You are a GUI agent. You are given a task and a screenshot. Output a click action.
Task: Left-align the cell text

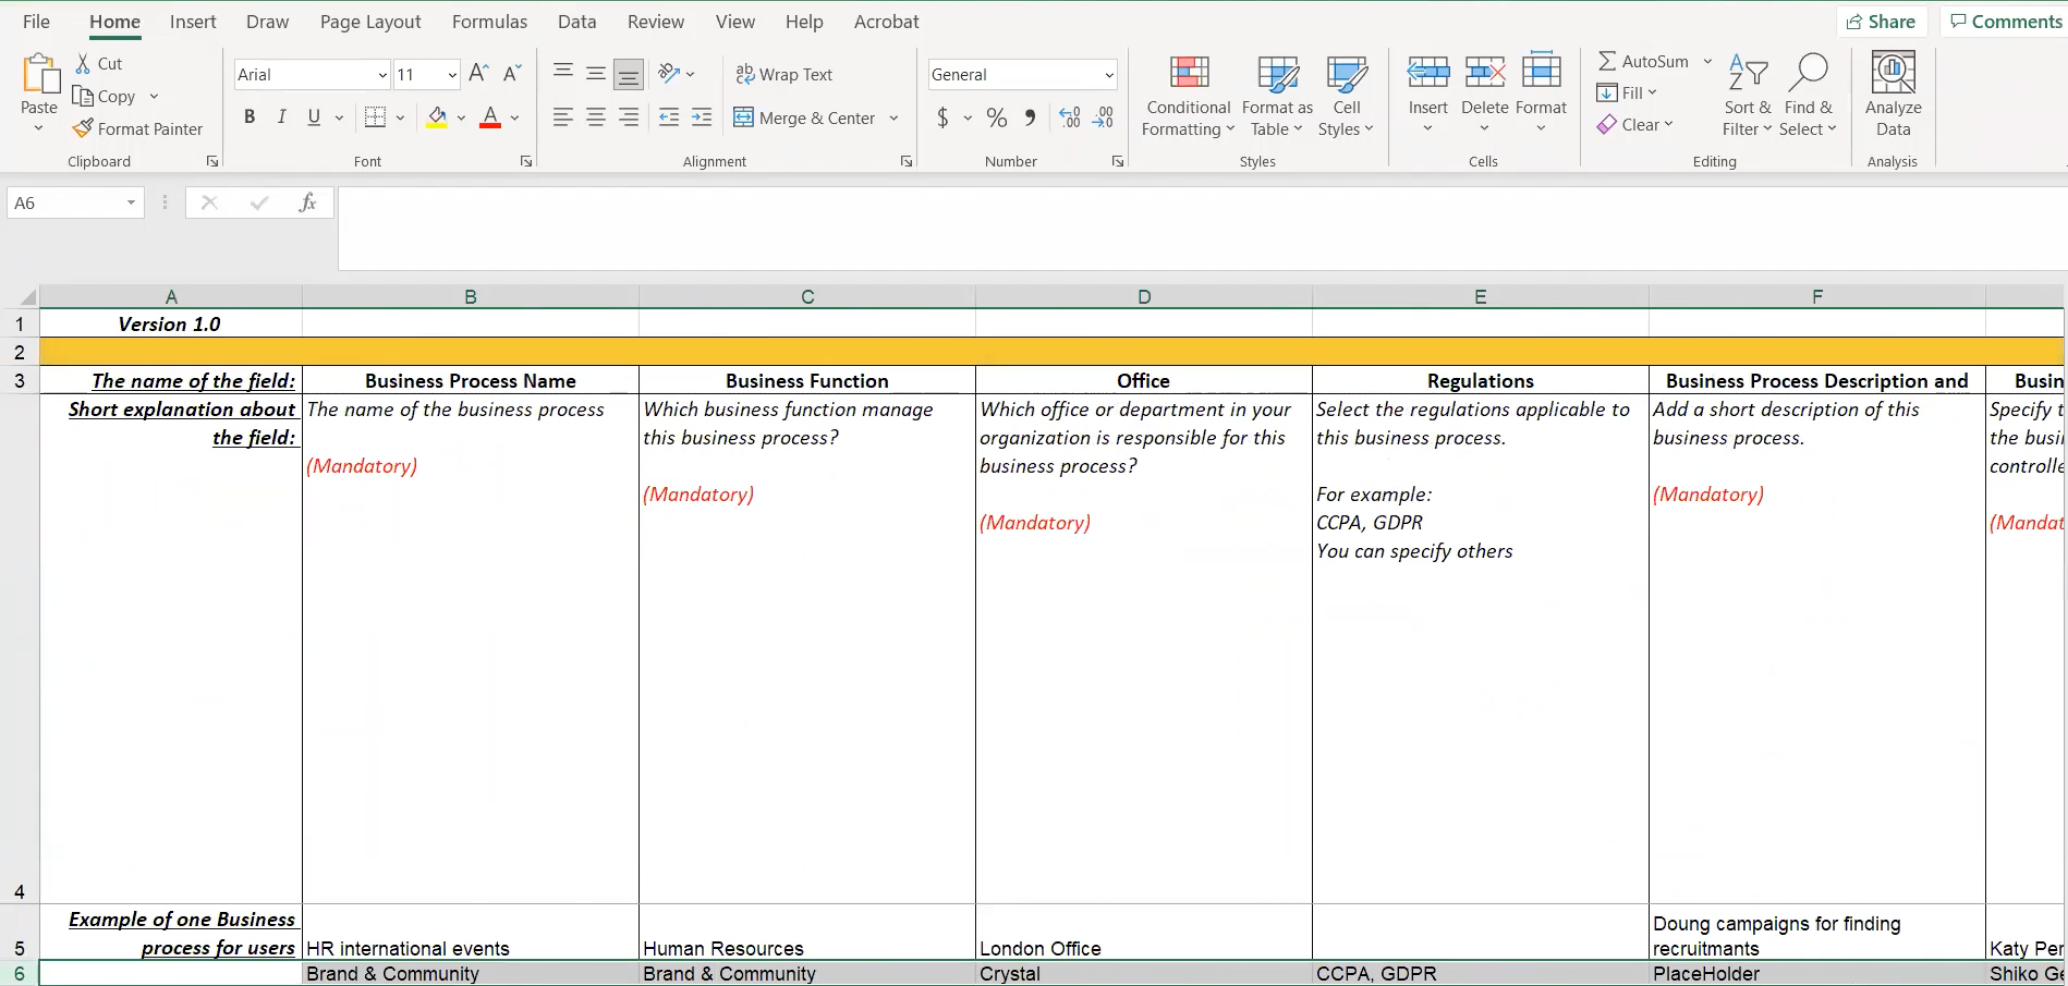click(x=563, y=117)
